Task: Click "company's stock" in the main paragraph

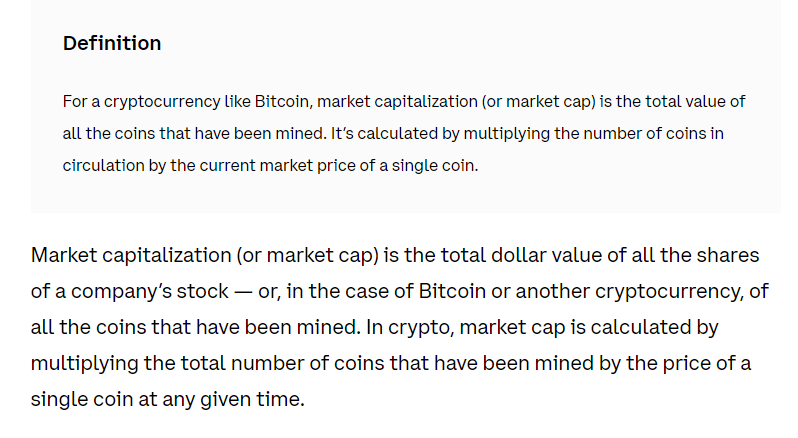Action: tap(150, 291)
